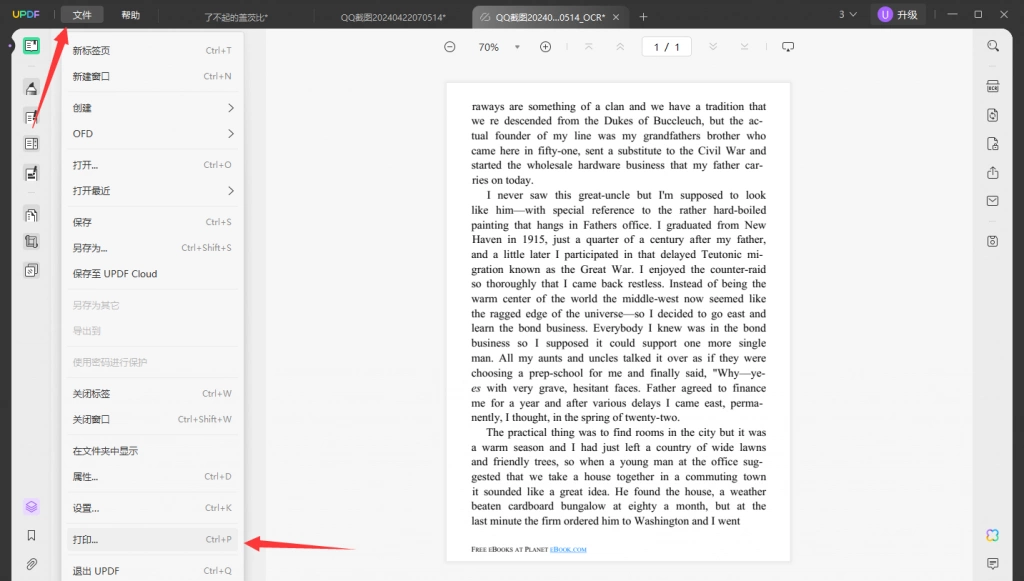Choose 在文件夹中显示 menu entry
The image size is (1024, 581).
tap(152, 451)
